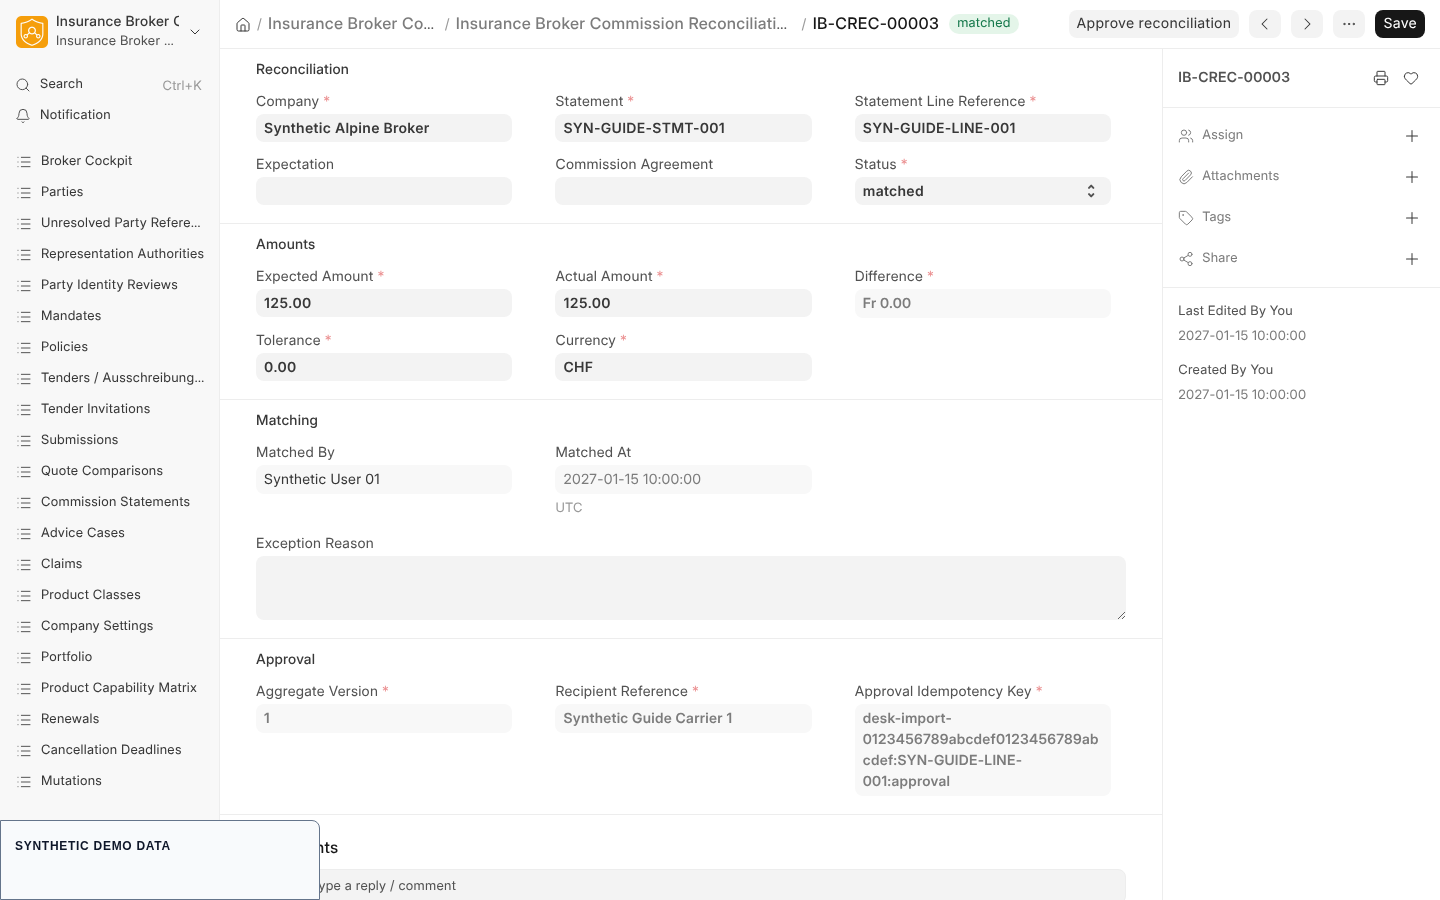Click the Matched By field

[x=384, y=479]
